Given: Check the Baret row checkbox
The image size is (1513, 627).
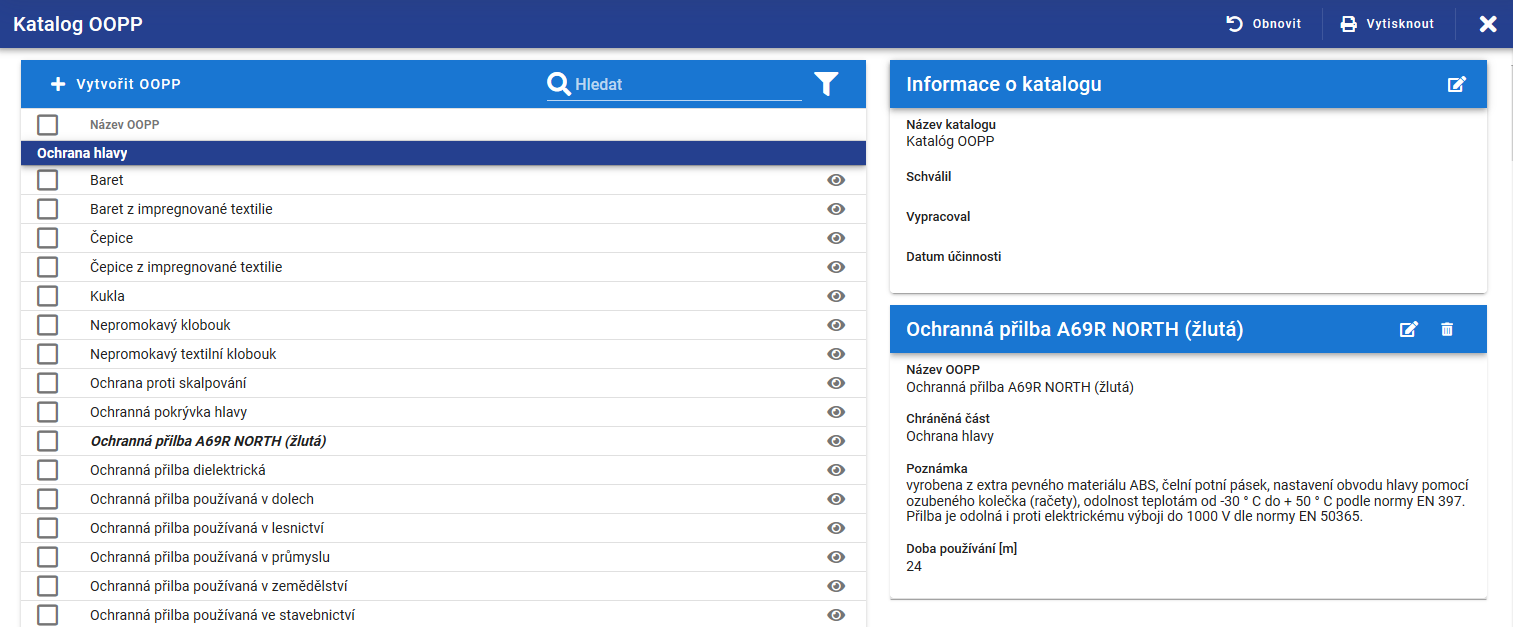Looking at the screenshot, I should [48, 180].
